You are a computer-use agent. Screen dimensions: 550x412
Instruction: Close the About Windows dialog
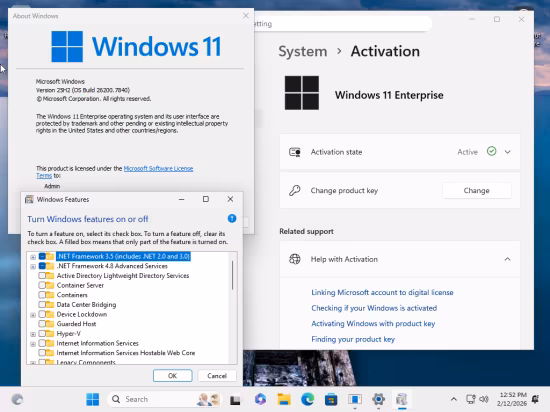pos(246,15)
